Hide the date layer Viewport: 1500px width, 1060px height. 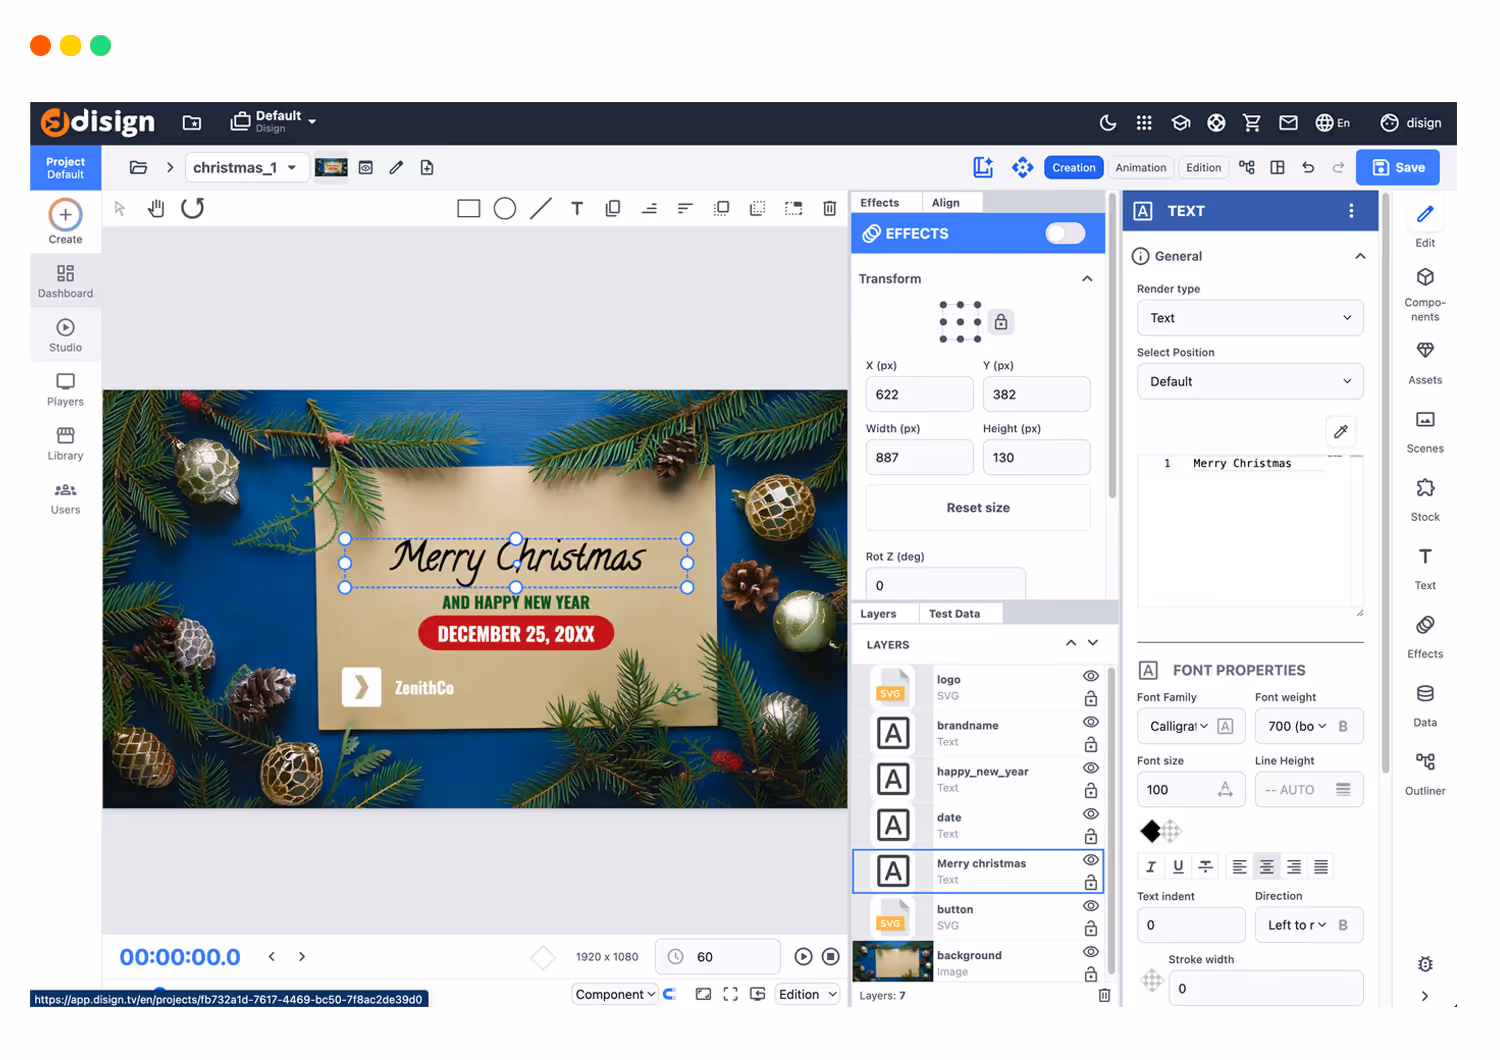(x=1091, y=814)
